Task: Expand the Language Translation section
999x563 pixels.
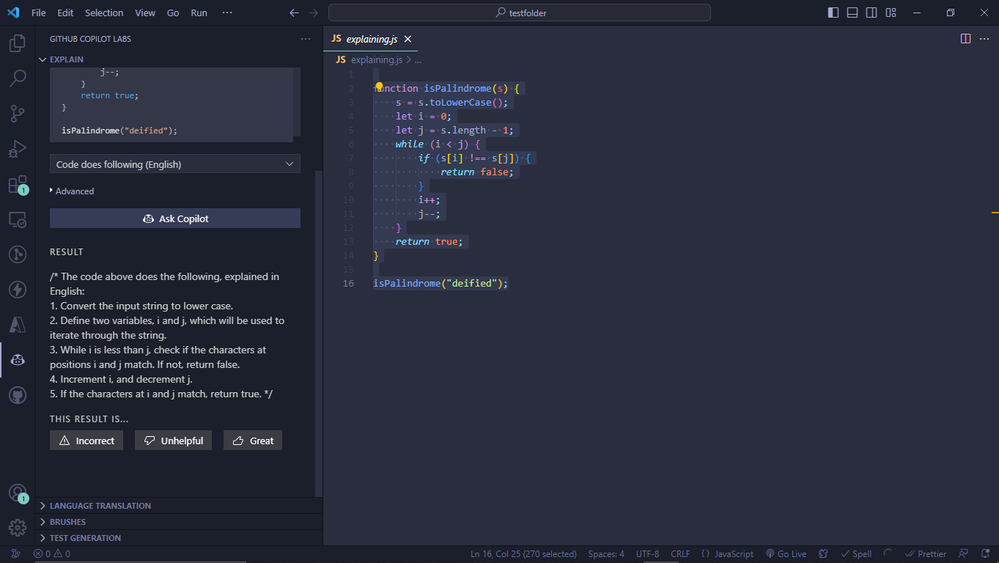Action: 100,506
